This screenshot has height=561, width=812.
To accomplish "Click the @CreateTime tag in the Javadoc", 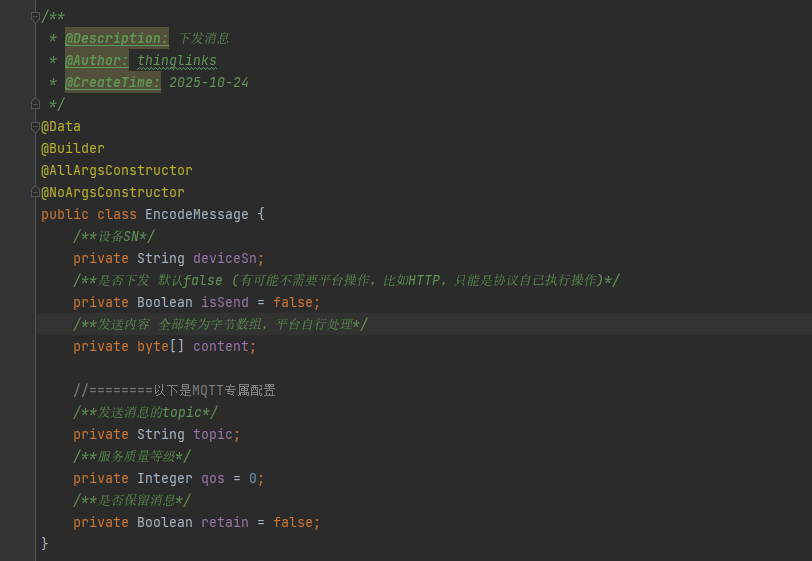I will [x=112, y=82].
